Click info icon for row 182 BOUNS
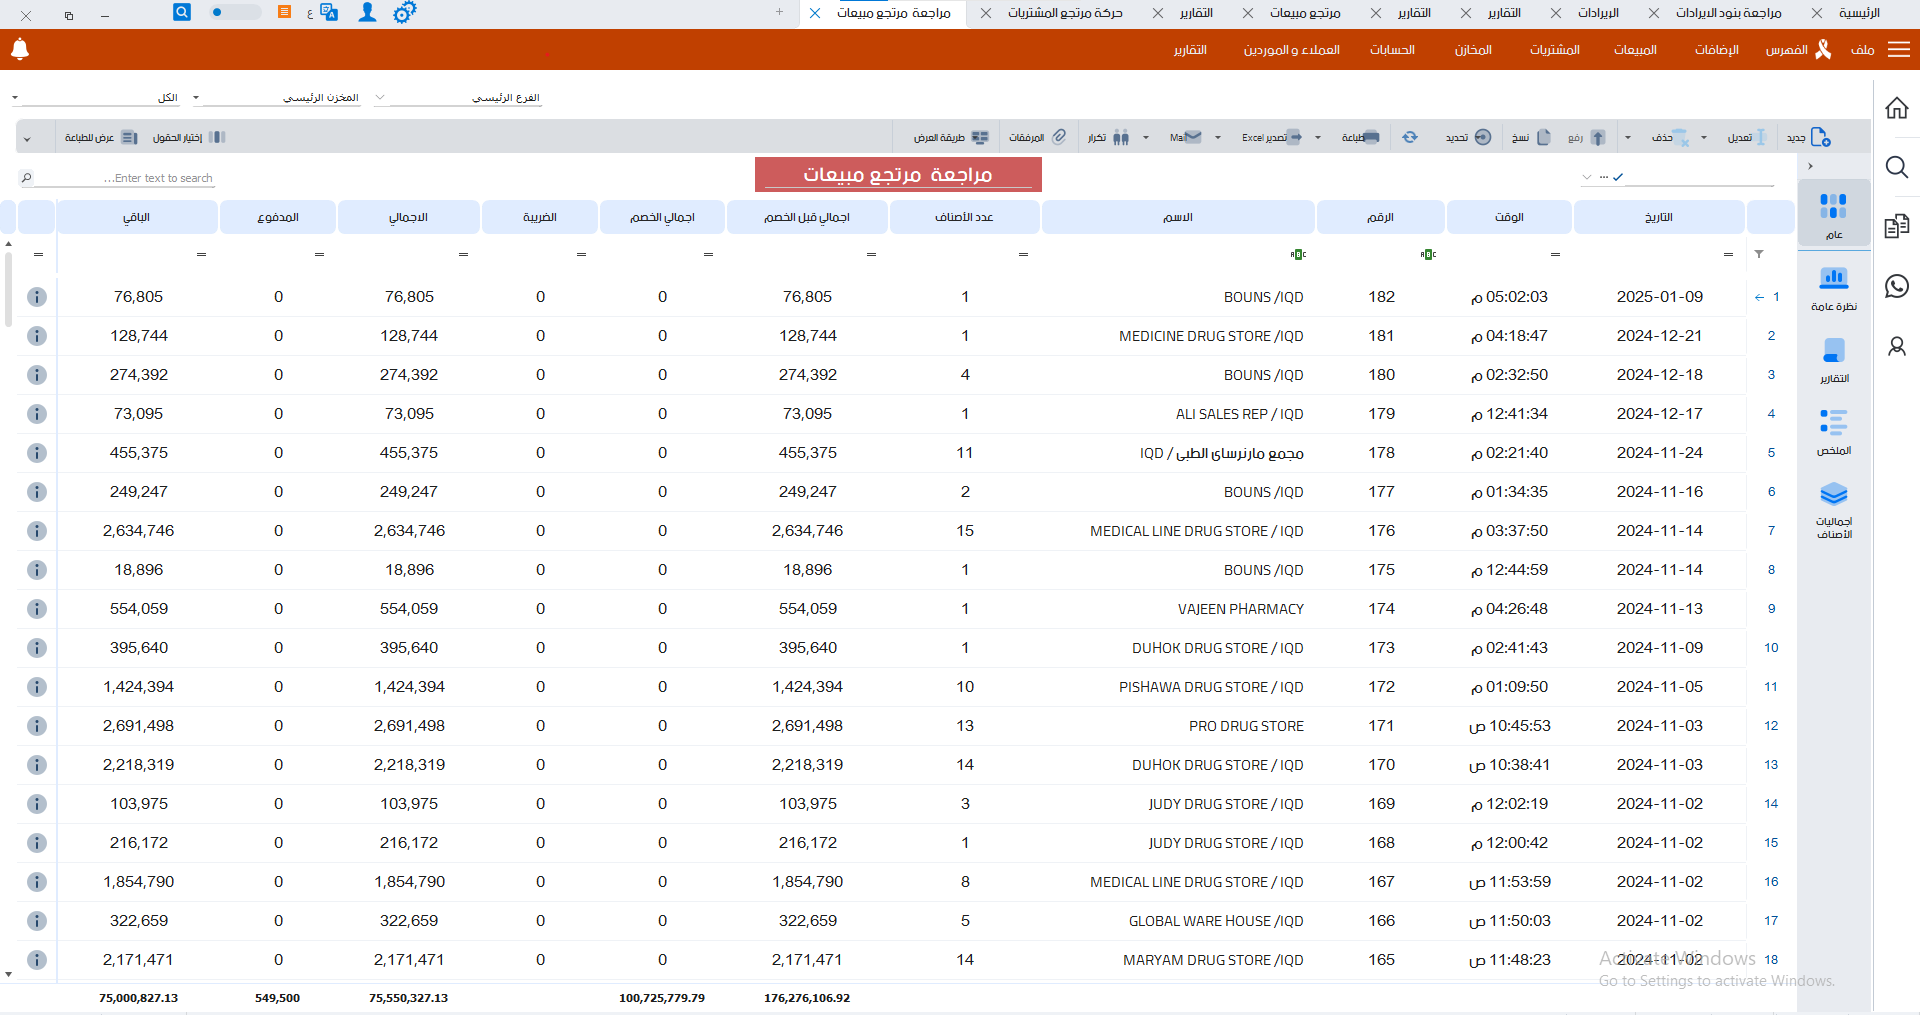Viewport: 1920px width, 1015px height. click(x=37, y=297)
